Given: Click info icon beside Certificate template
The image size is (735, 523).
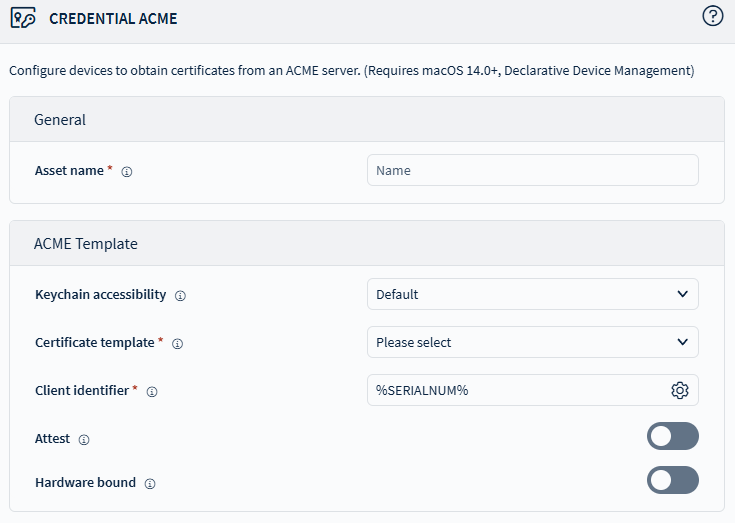Looking at the screenshot, I should [177, 343].
